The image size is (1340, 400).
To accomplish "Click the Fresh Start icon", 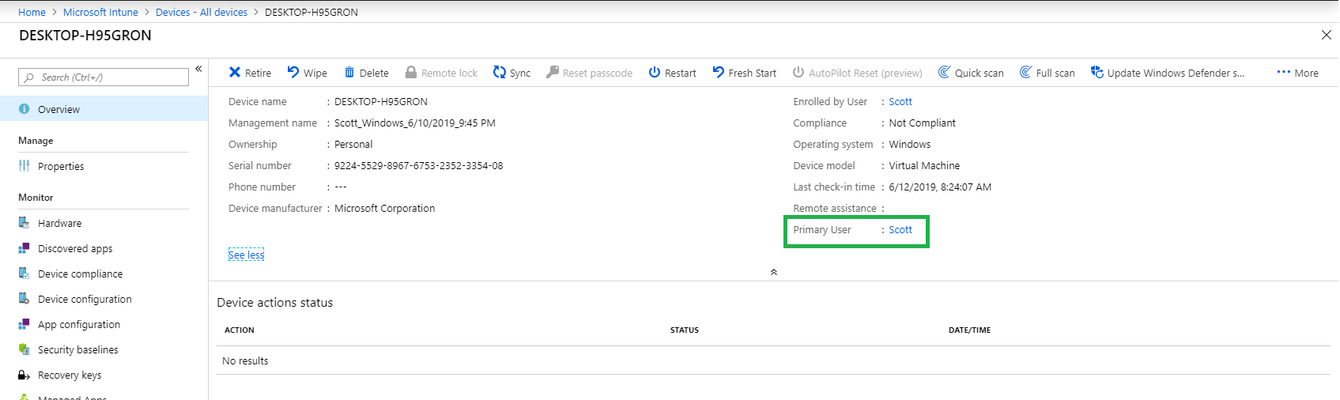I will coord(718,72).
